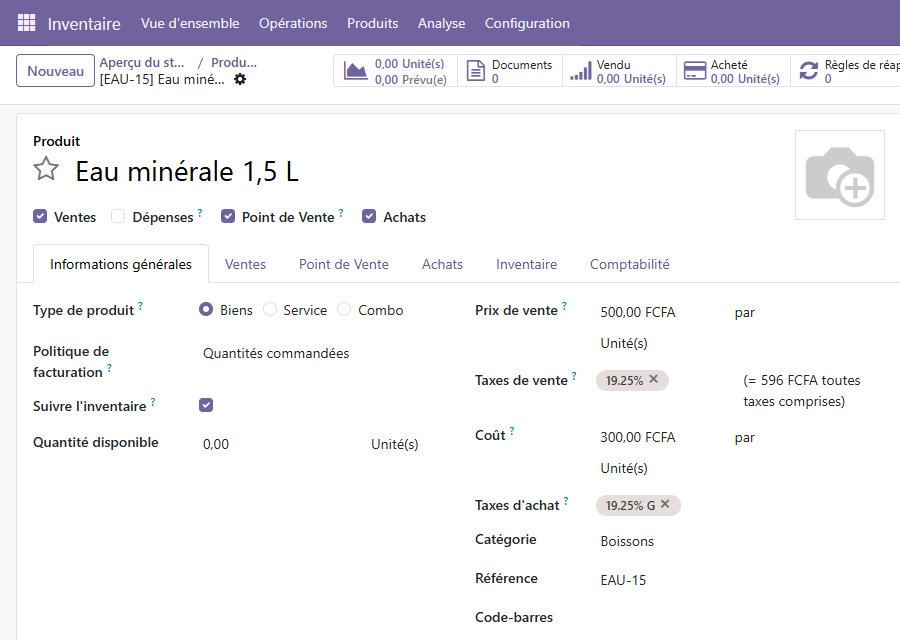Viewport: 900px width, 640px height.
Task: Open Vue d'ensemble menu
Action: coord(190,23)
